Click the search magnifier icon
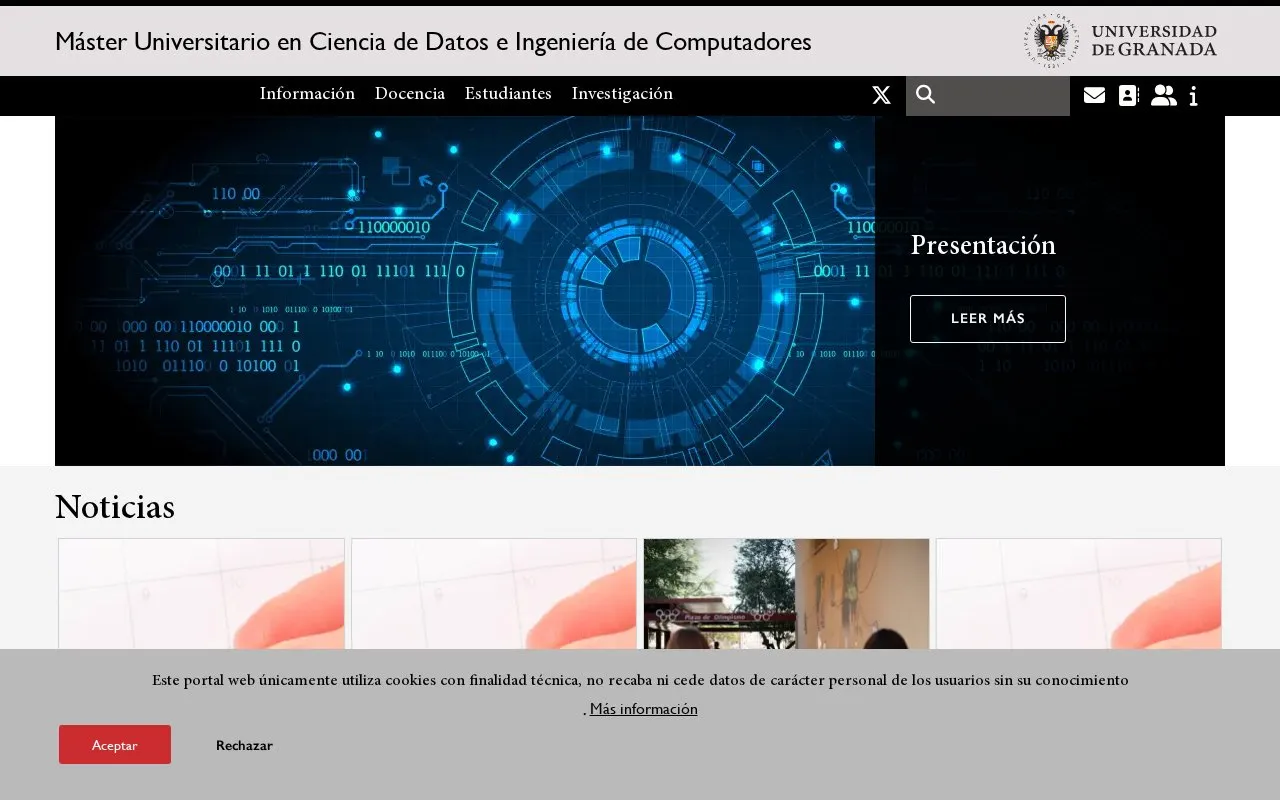 pos(926,95)
